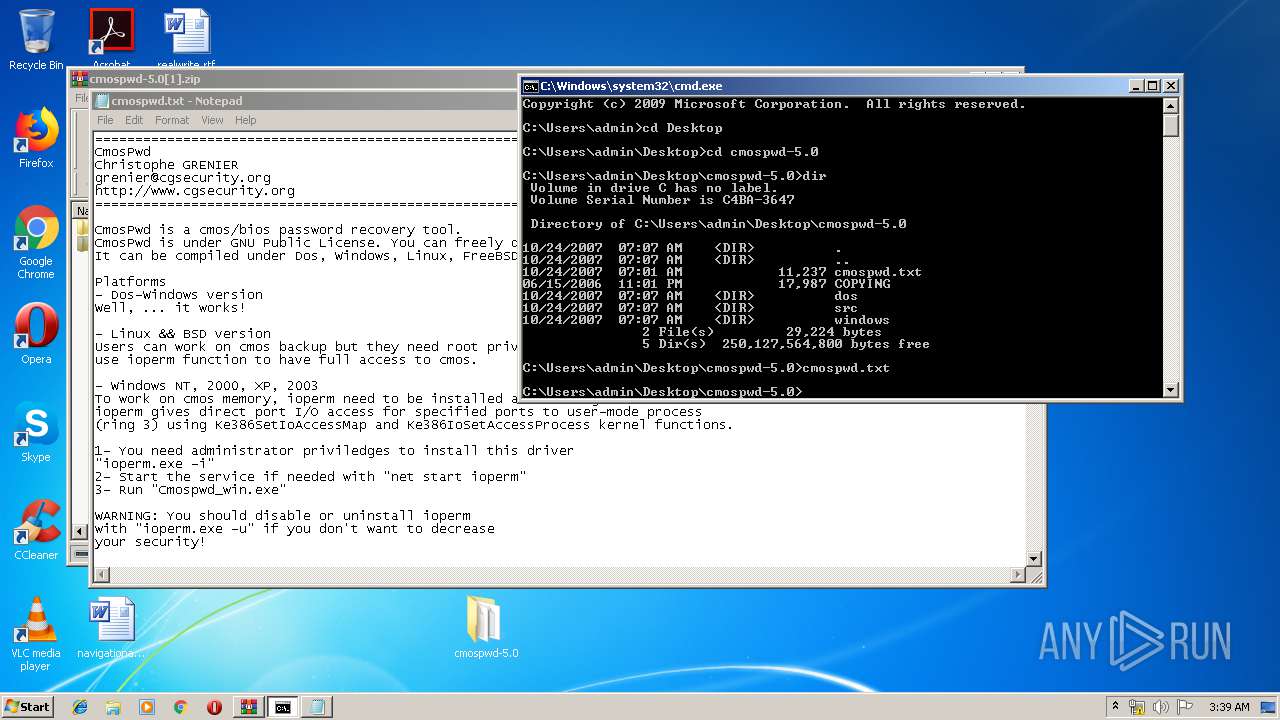Click '- Windows NT, 2000, XP, 2003' line
Screen dimensions: 1280x720
[x=207, y=386]
